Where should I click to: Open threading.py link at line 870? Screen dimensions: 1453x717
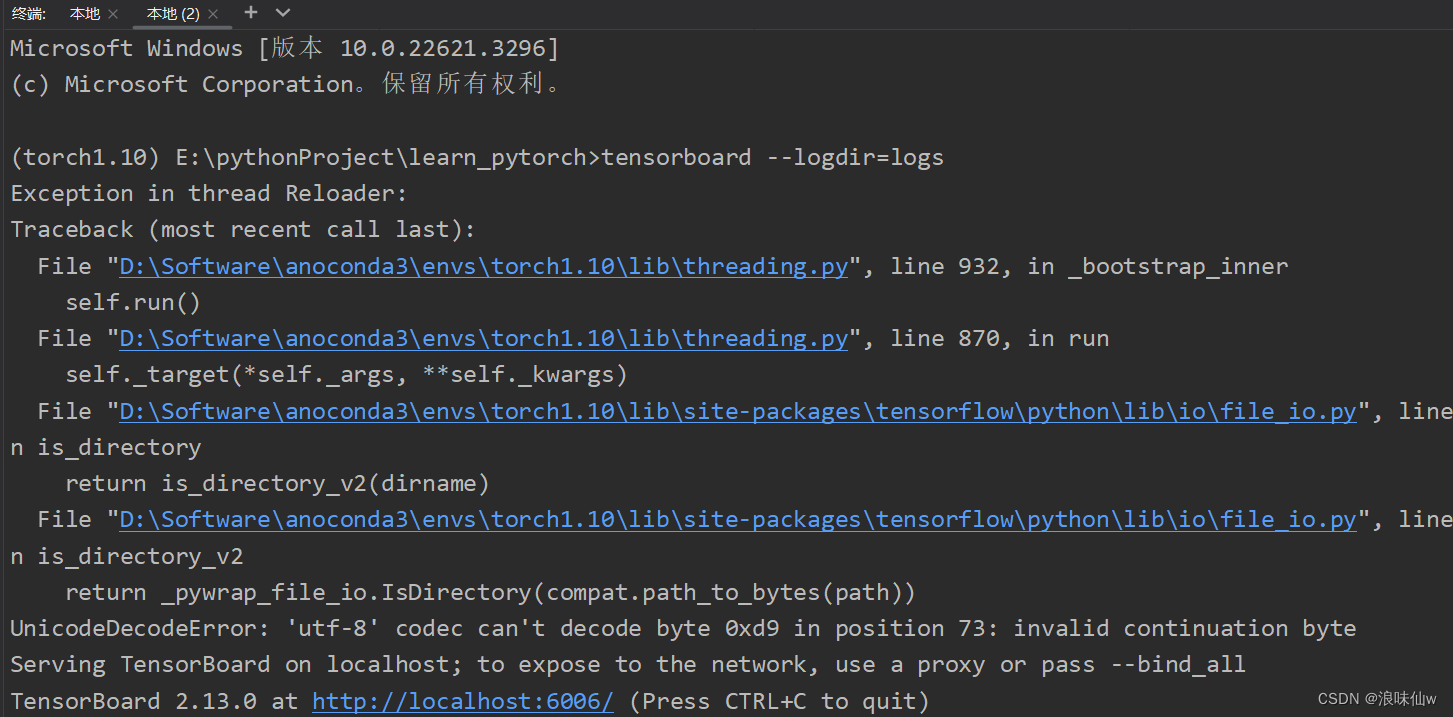click(x=482, y=337)
